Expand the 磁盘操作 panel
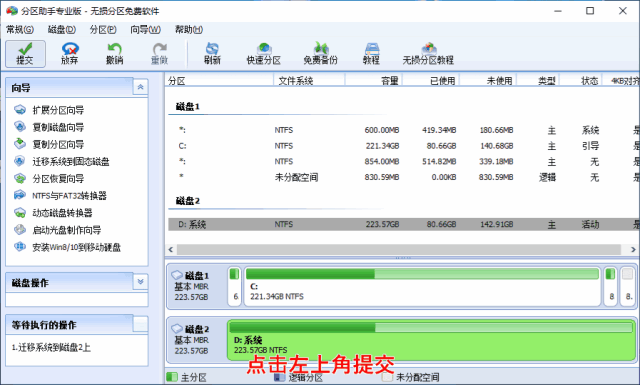 (x=140, y=282)
